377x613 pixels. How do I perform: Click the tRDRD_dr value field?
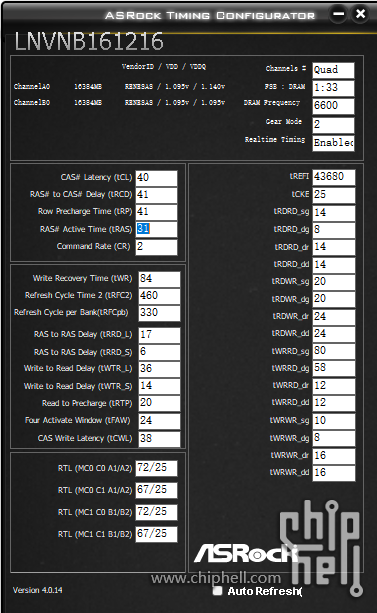[x=334, y=247]
